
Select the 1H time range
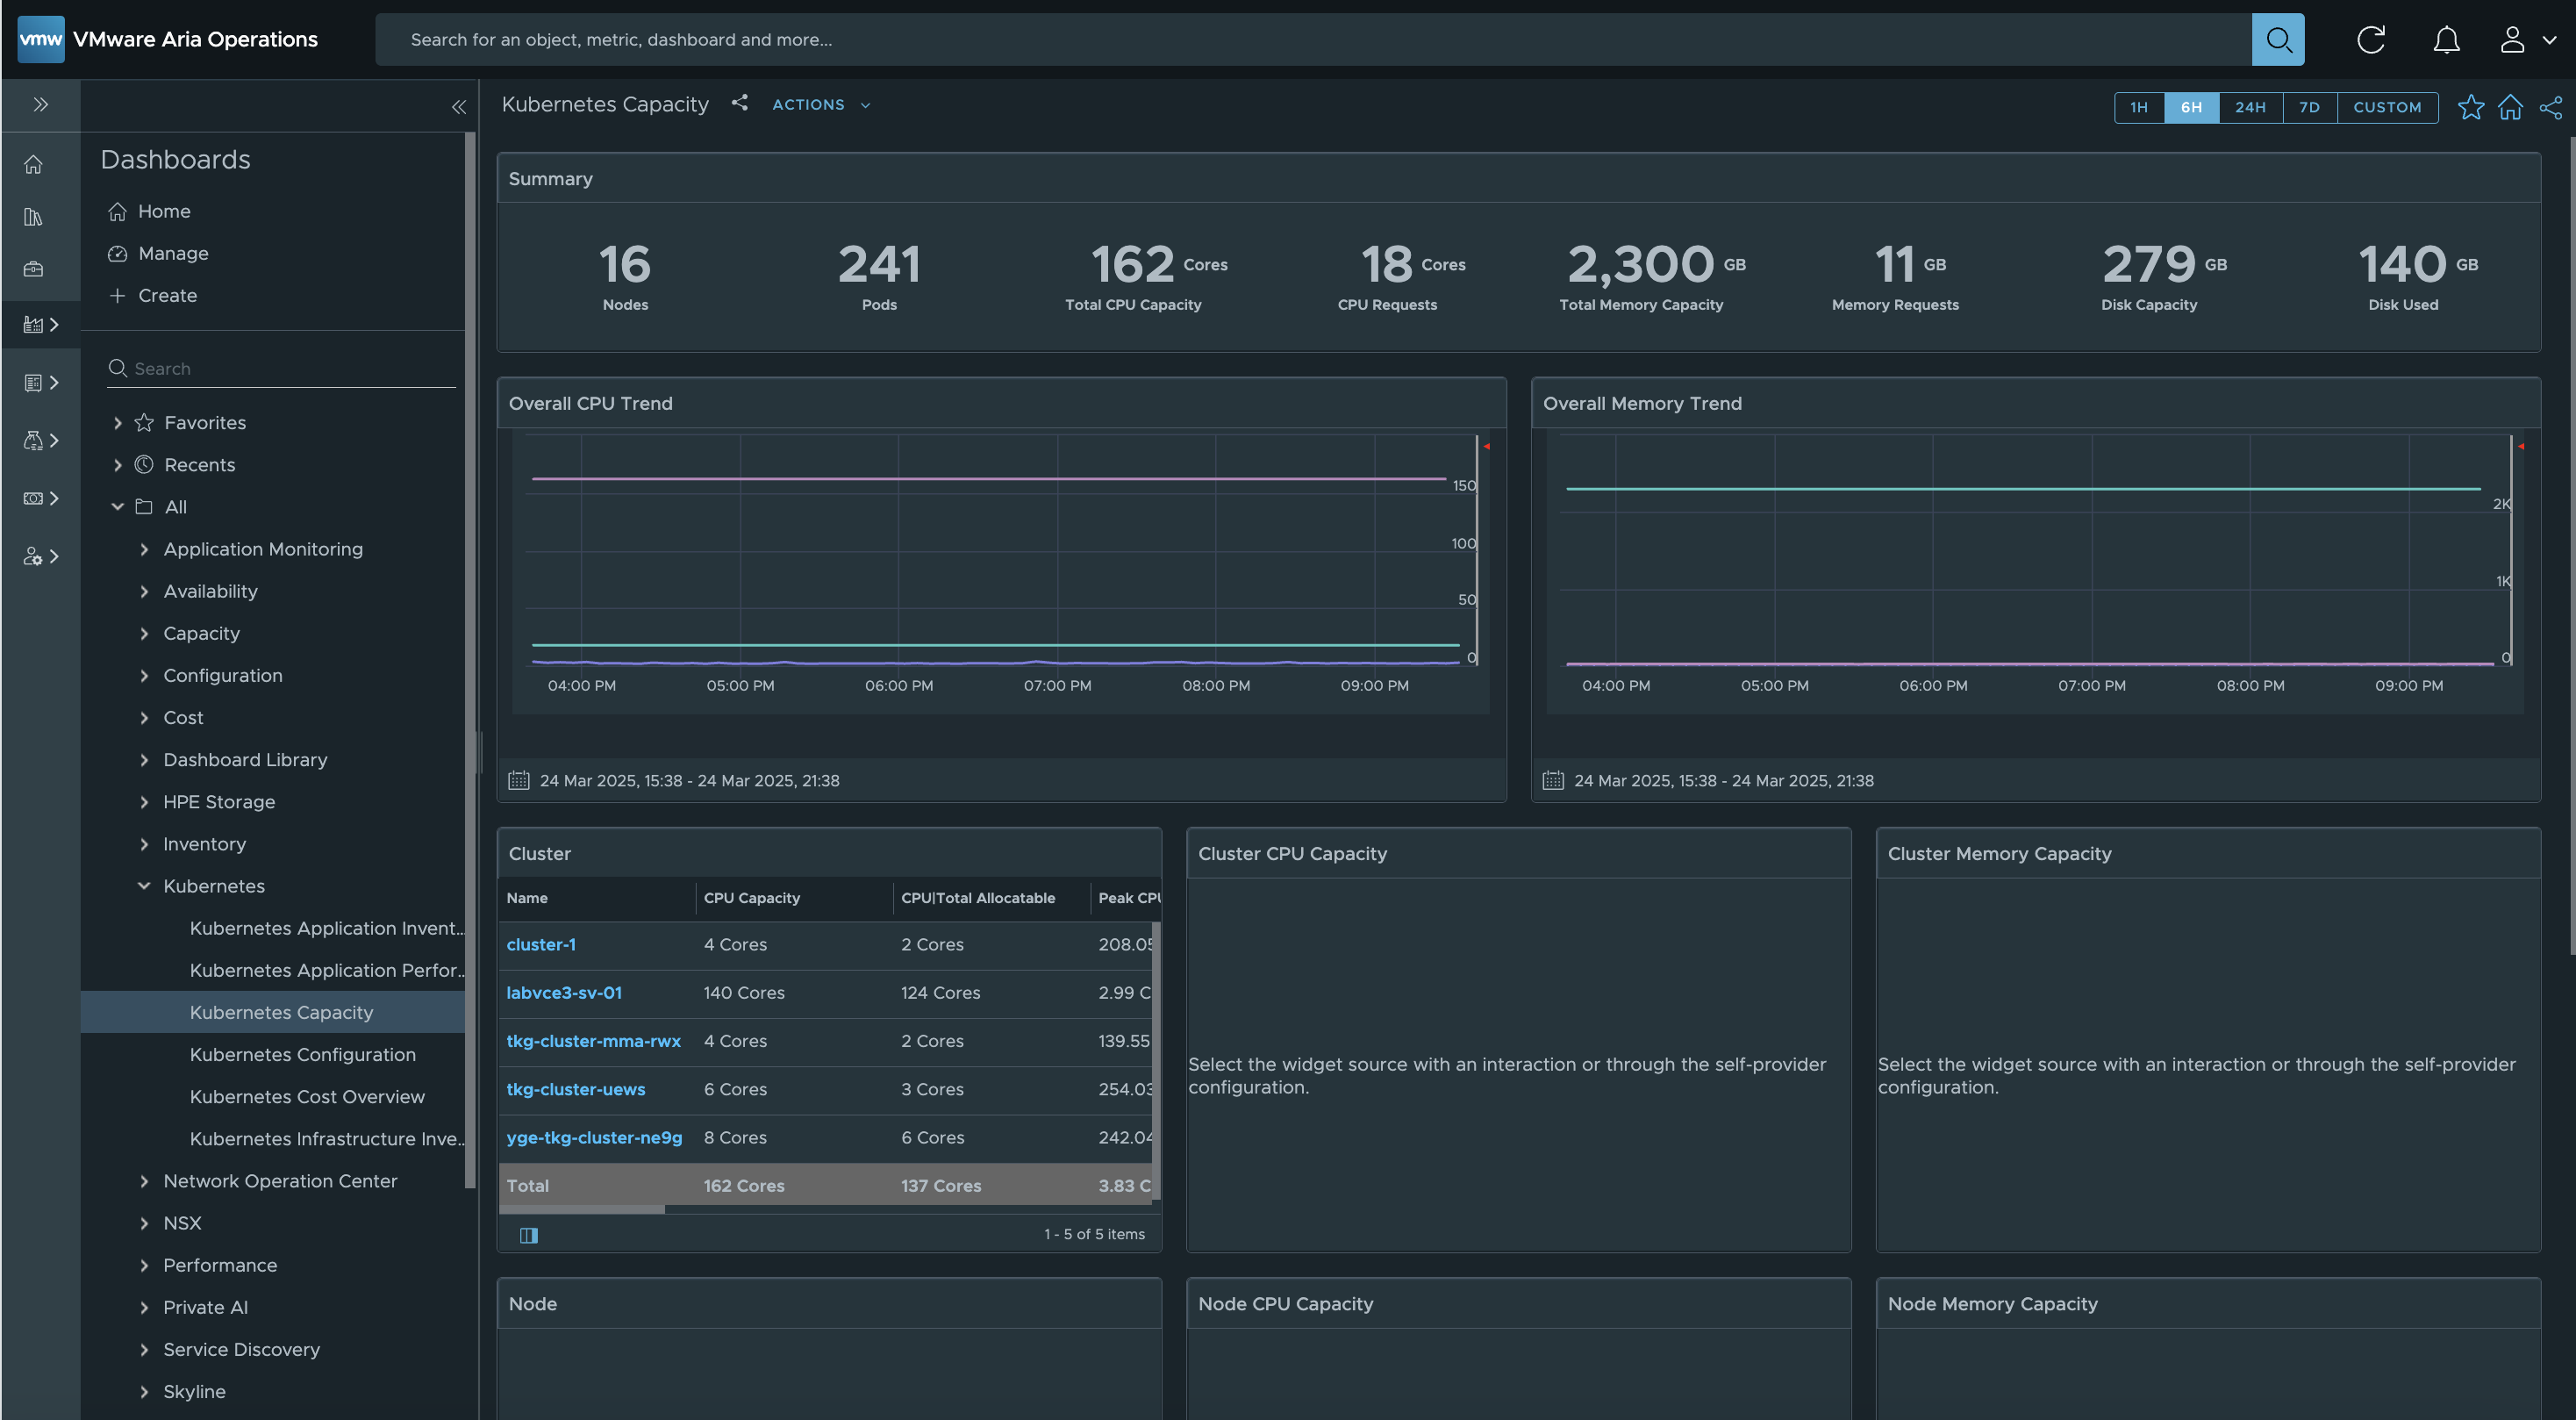(2139, 107)
